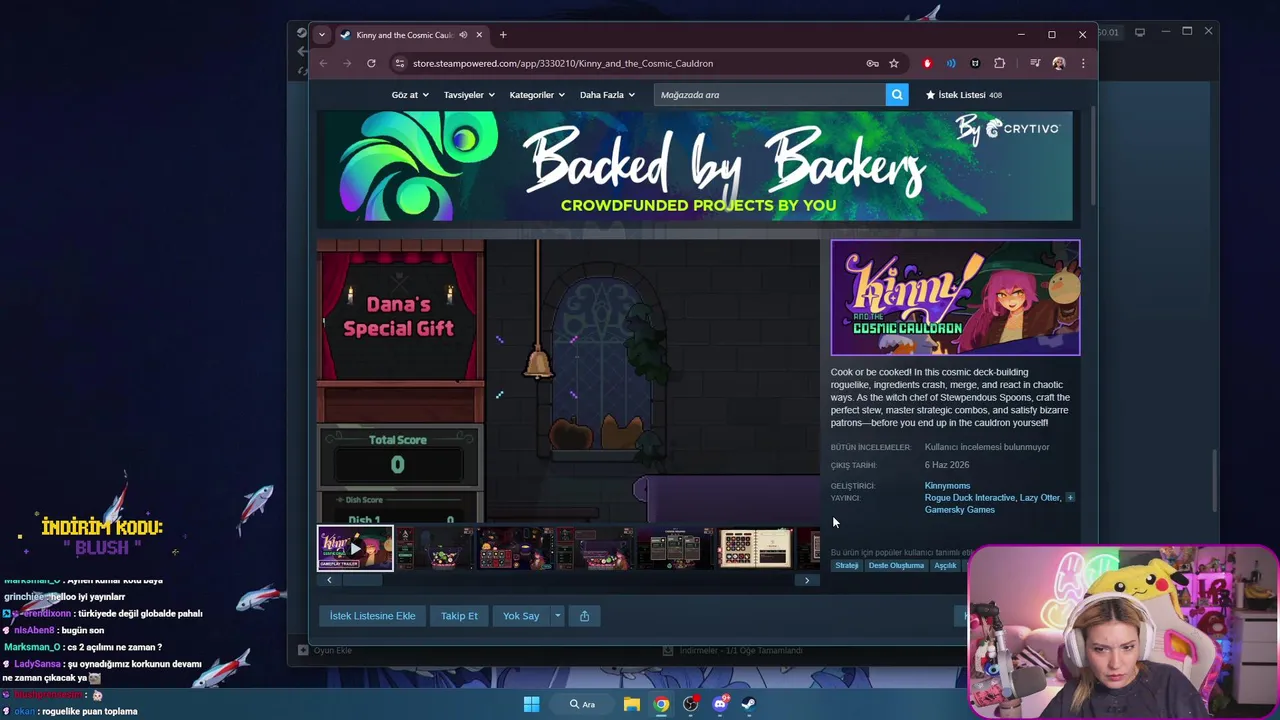Viewport: 1280px width, 720px height.
Task: Open the Chrome profile avatar
Action: (x=1059, y=63)
